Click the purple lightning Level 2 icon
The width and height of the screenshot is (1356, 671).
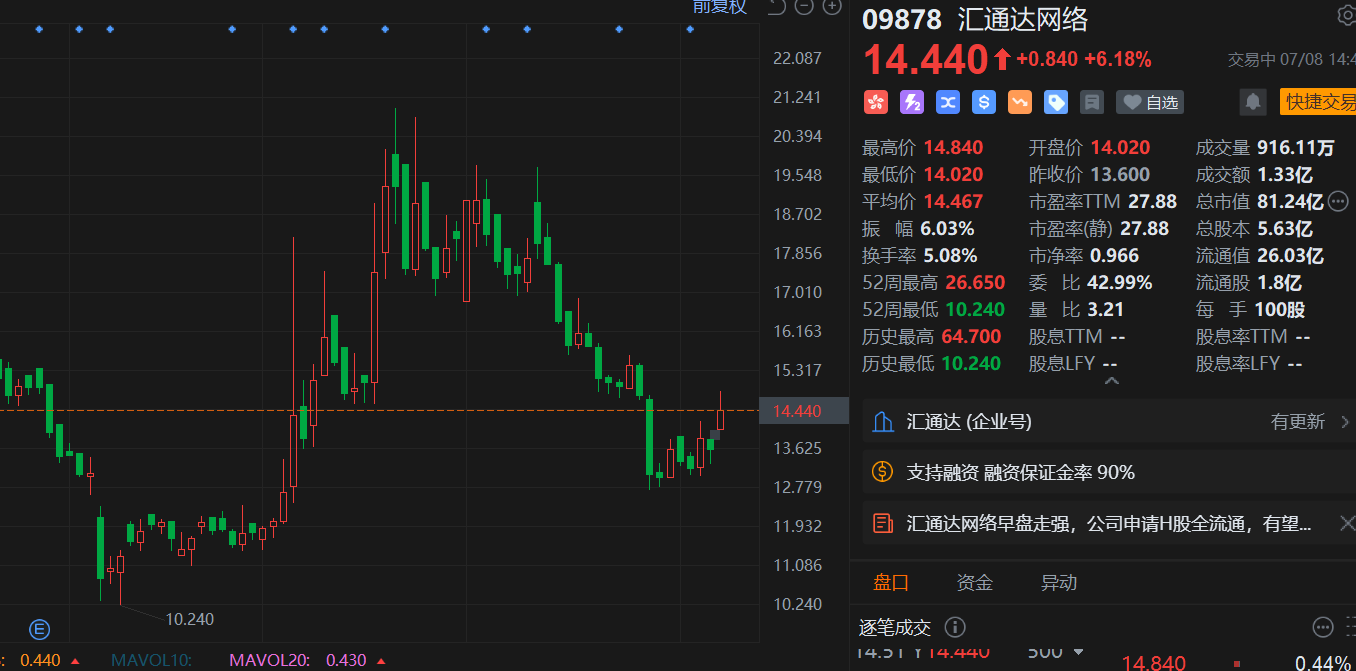point(912,101)
